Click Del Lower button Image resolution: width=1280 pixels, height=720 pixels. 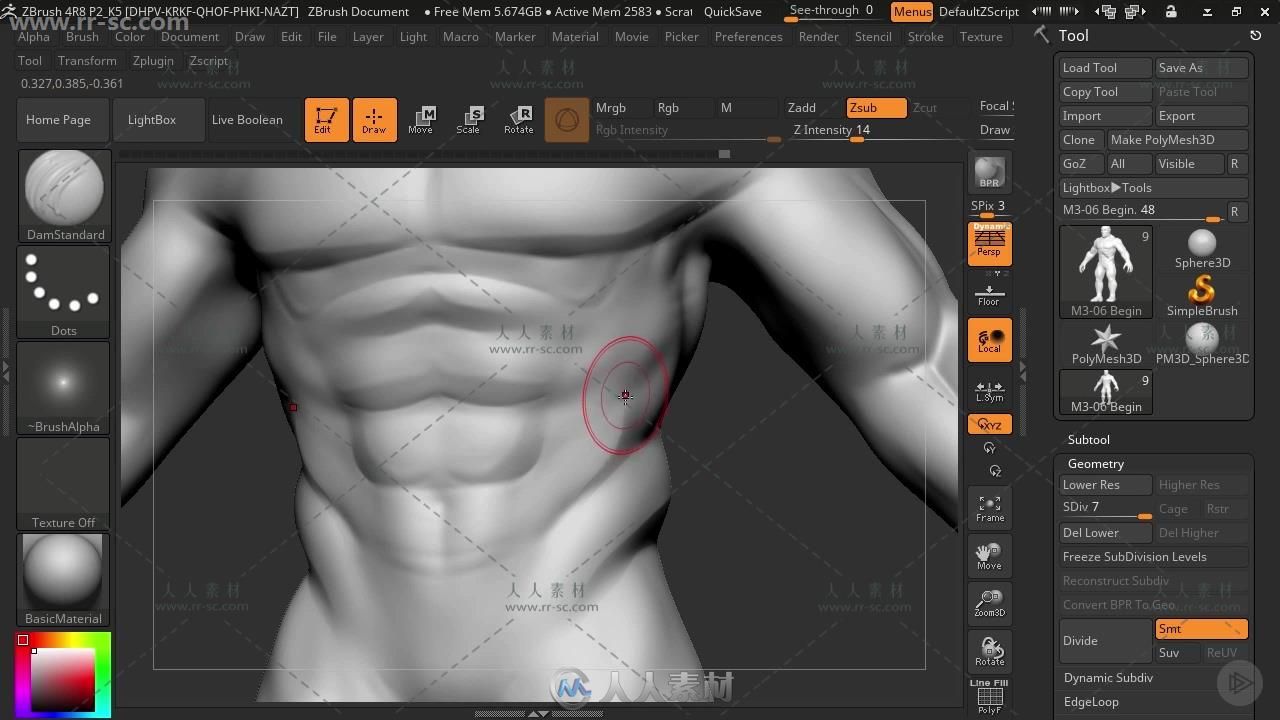pyautogui.click(x=1105, y=533)
